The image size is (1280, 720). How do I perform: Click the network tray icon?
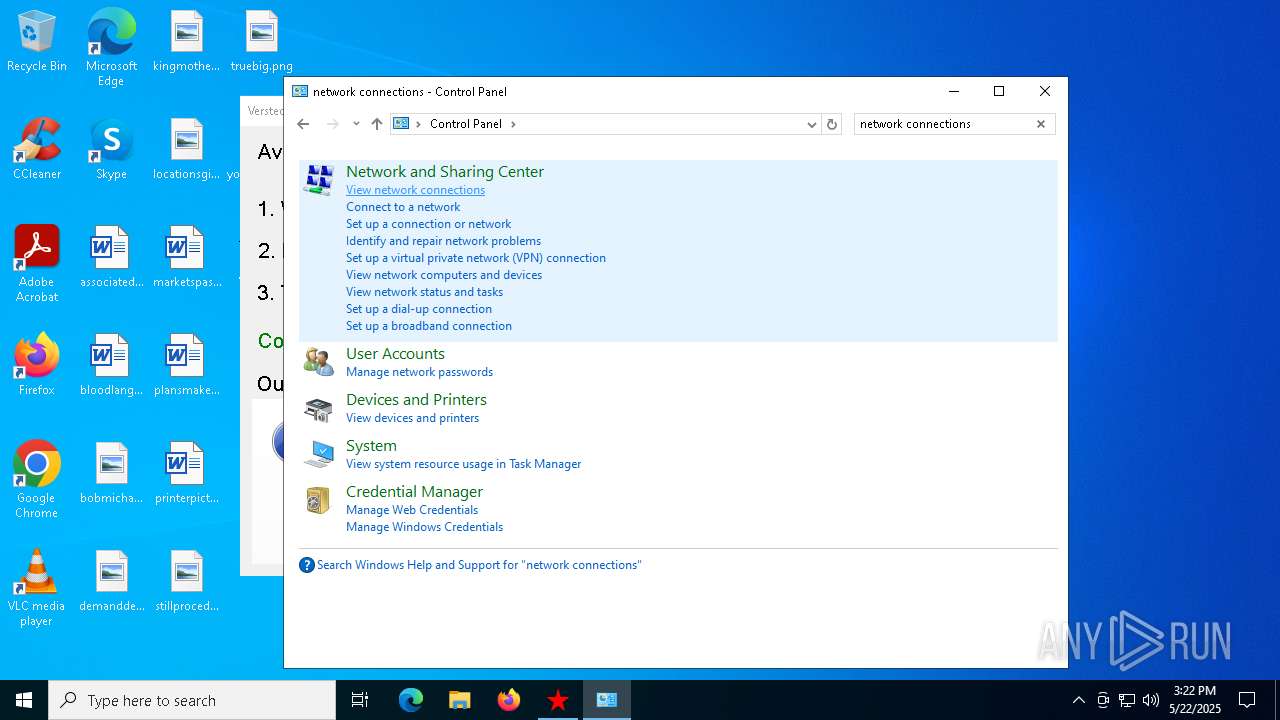coord(1127,700)
